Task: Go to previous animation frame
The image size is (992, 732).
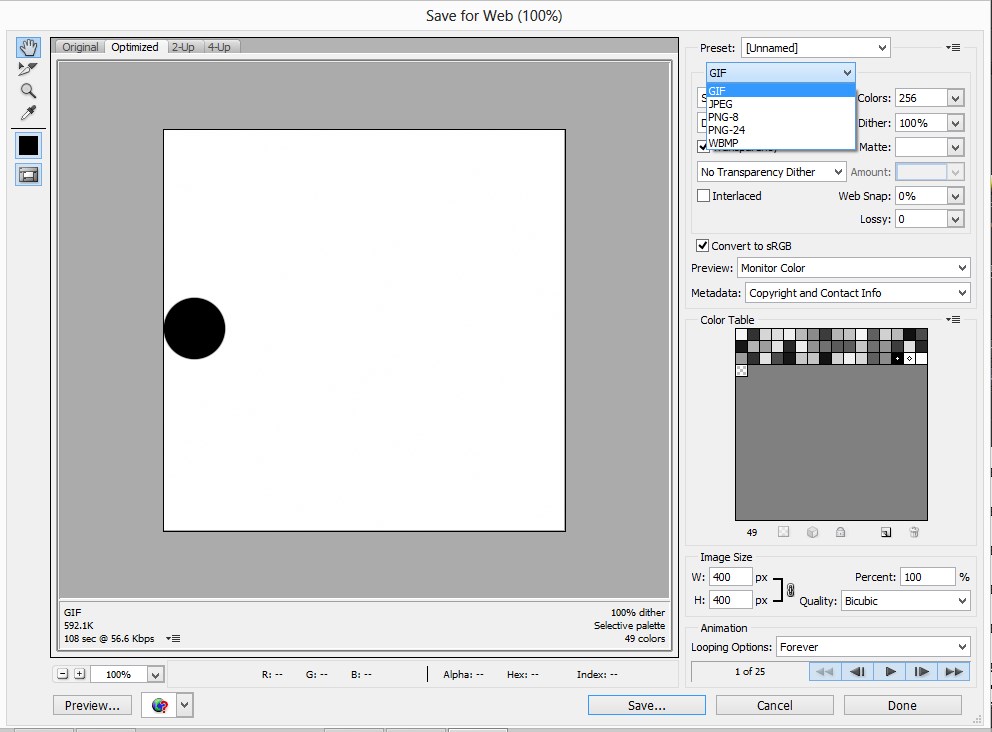Action: tap(857, 671)
